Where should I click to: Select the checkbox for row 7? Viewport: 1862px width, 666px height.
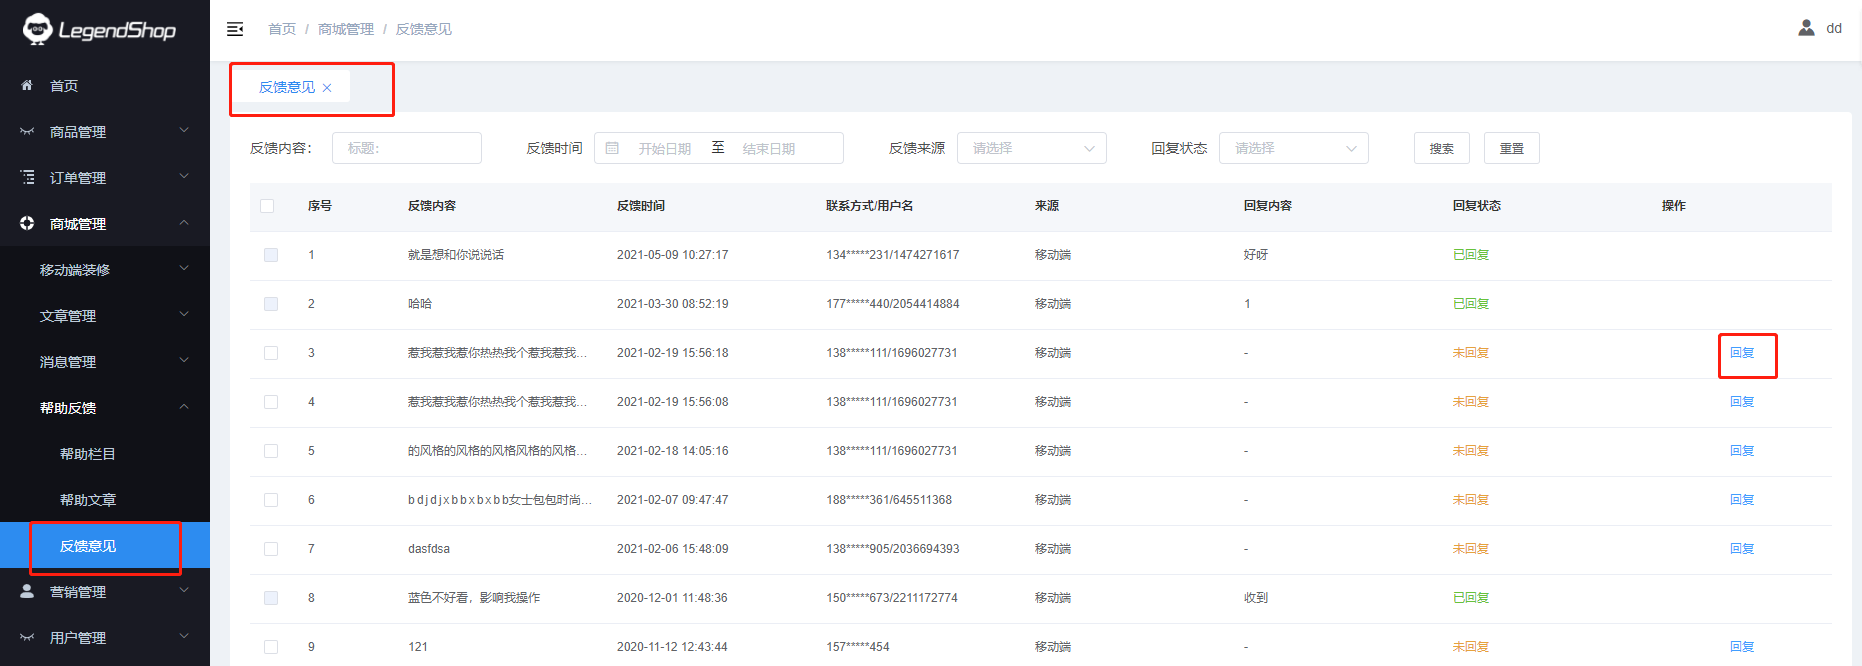pyautogui.click(x=271, y=549)
